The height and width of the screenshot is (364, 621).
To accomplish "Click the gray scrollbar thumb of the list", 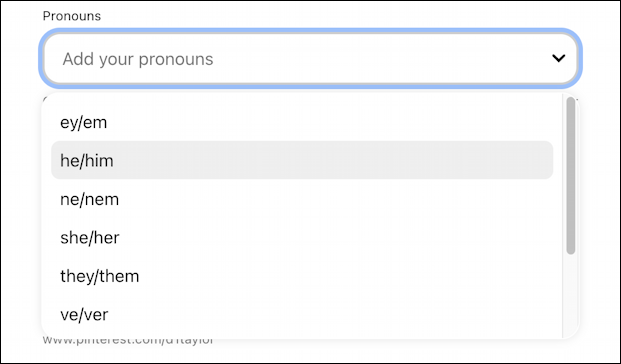I will tap(571, 175).
